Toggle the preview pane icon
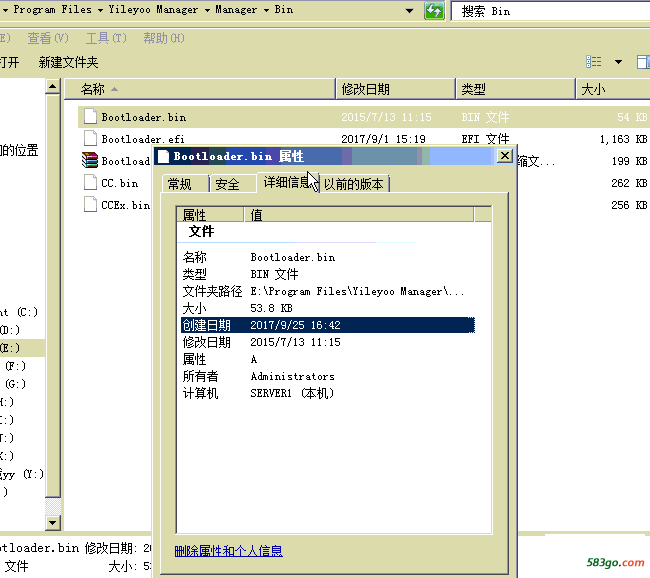Image resolution: width=650 pixels, height=578 pixels. click(643, 62)
